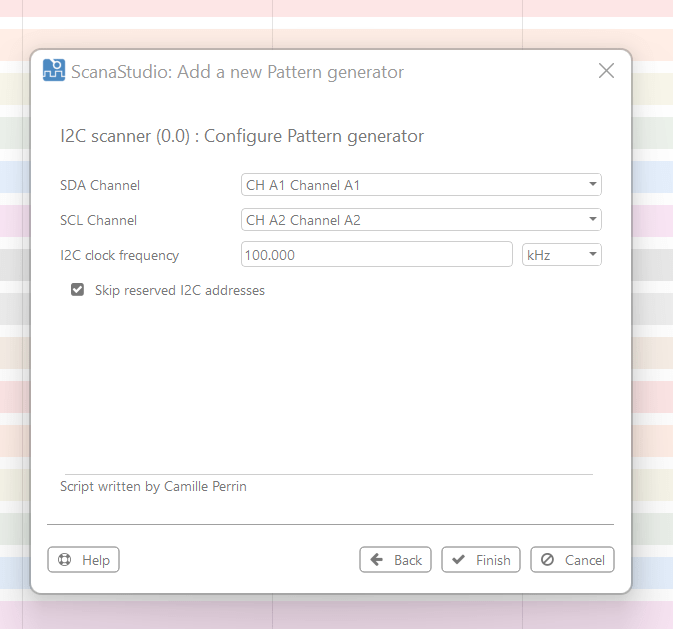Click the Cancel circle-slash icon
Viewport: 673px width, 629px height.
pyautogui.click(x=547, y=560)
